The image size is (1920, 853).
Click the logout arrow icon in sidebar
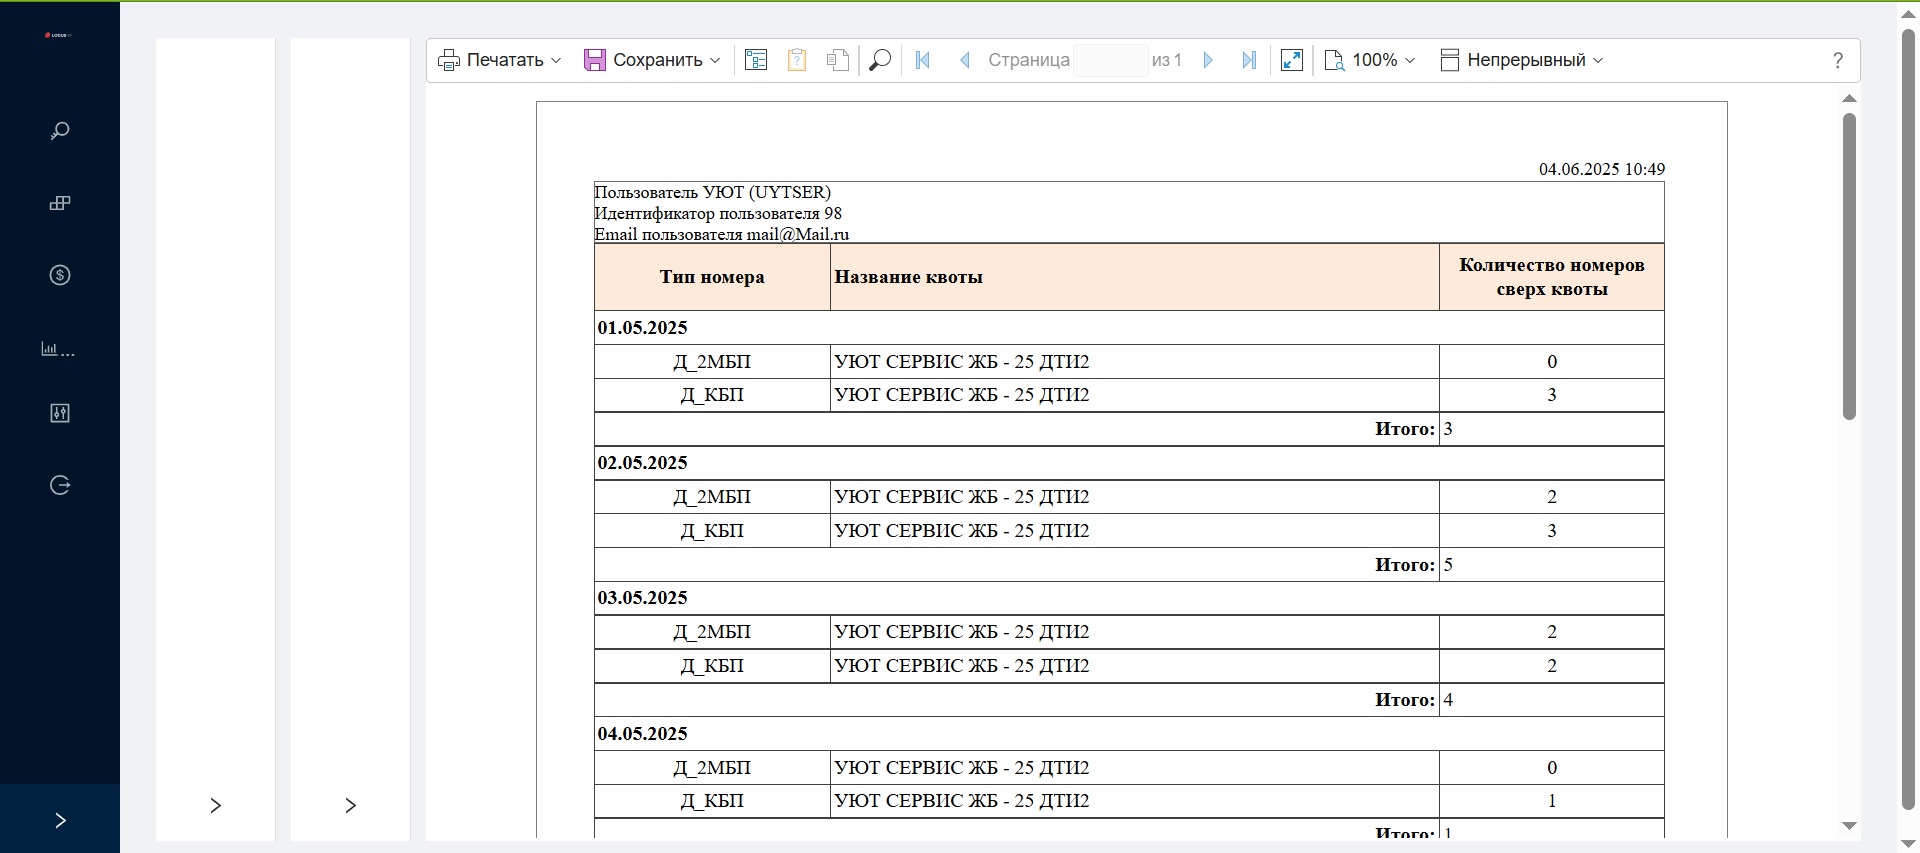(x=60, y=486)
